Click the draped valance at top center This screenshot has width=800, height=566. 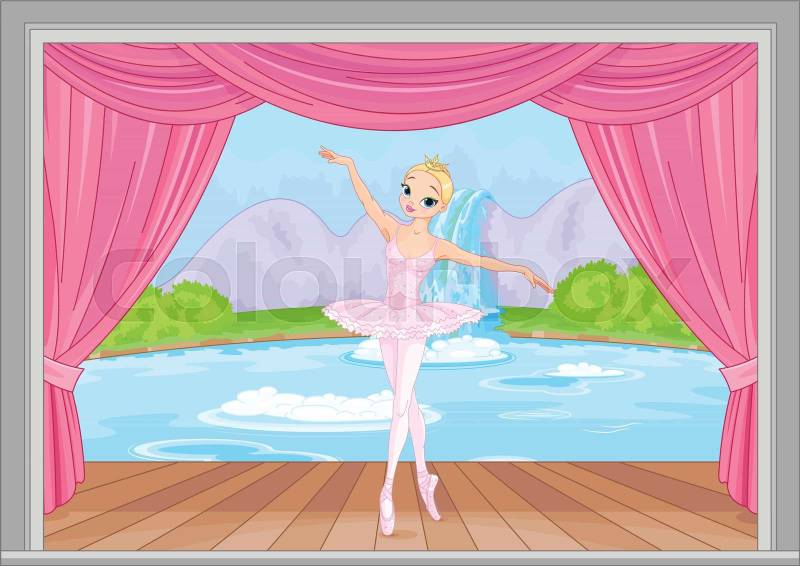[400, 75]
